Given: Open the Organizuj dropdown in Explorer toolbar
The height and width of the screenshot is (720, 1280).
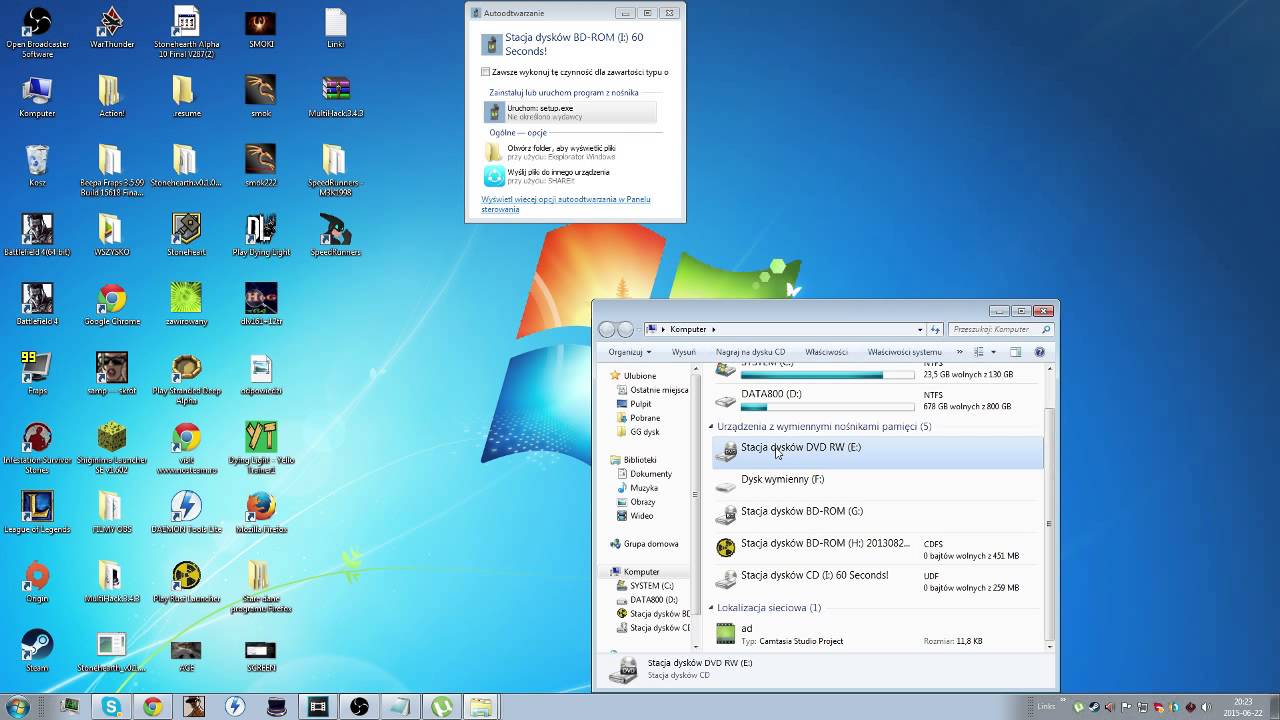Looking at the screenshot, I should pos(630,352).
